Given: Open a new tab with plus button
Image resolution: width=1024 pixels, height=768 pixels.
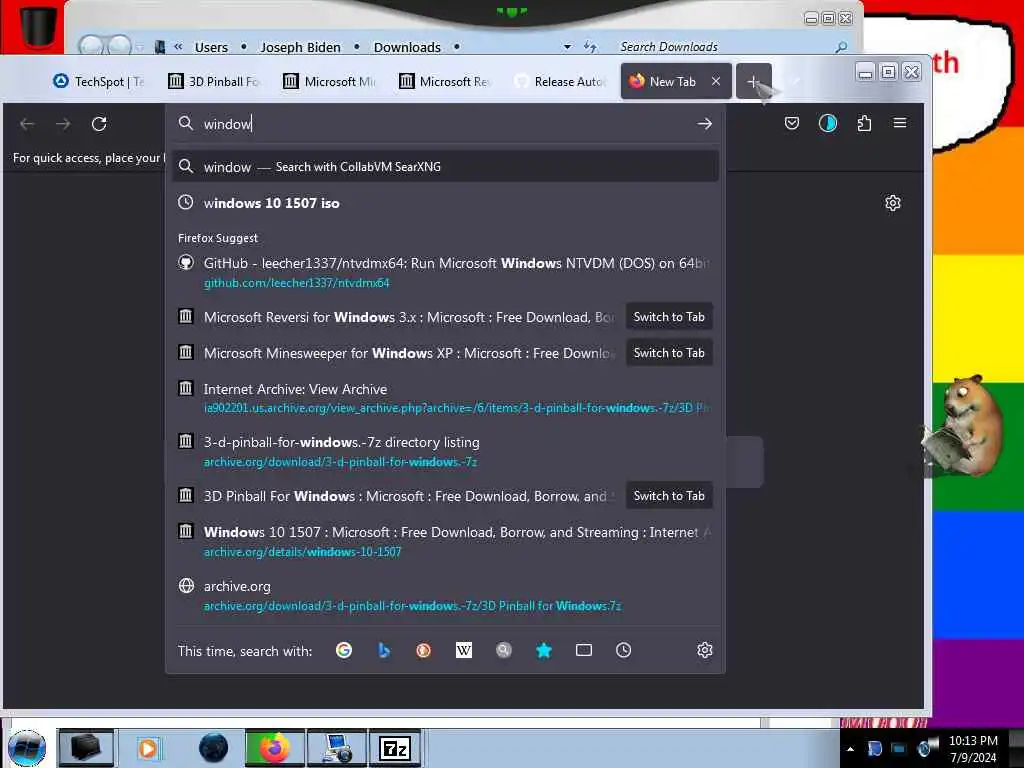Looking at the screenshot, I should coord(753,81).
